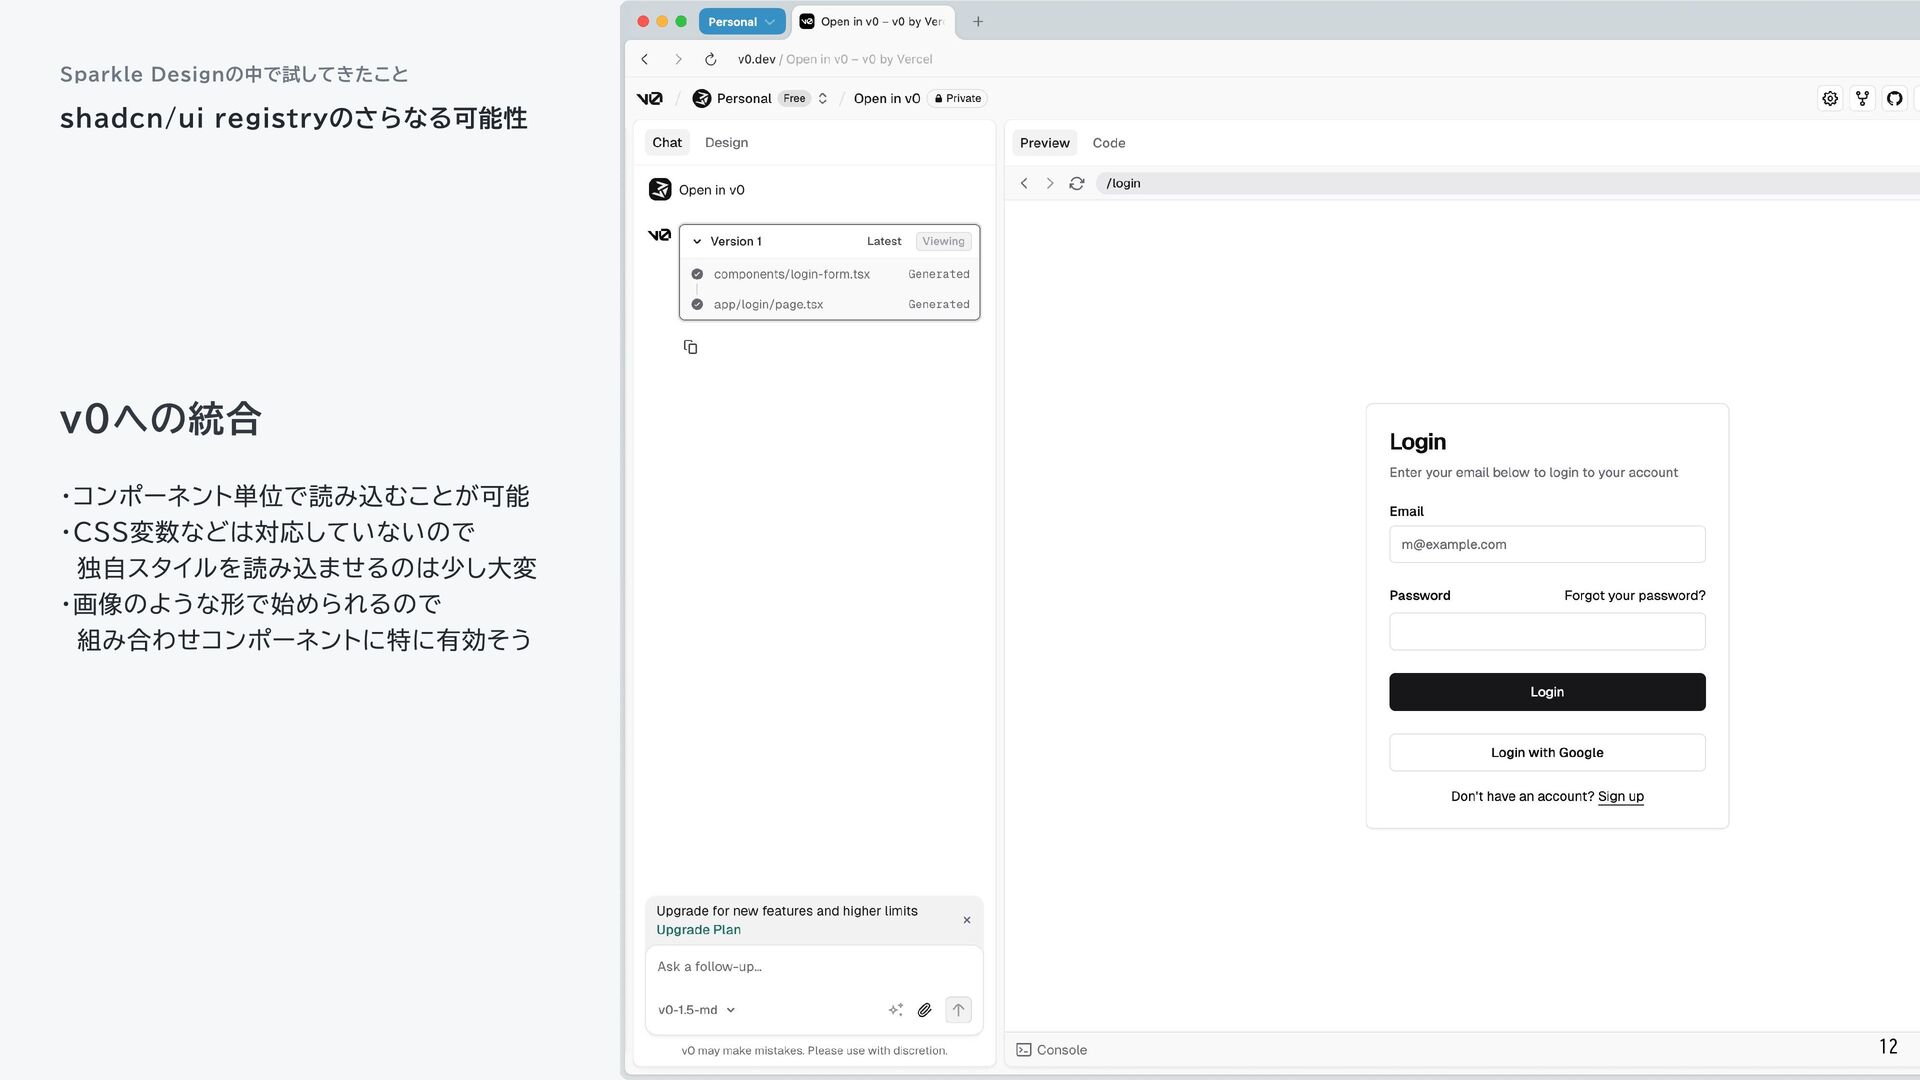The width and height of the screenshot is (1920, 1080).
Task: Open the Console terminal icon
Action: pyautogui.click(x=1024, y=1050)
